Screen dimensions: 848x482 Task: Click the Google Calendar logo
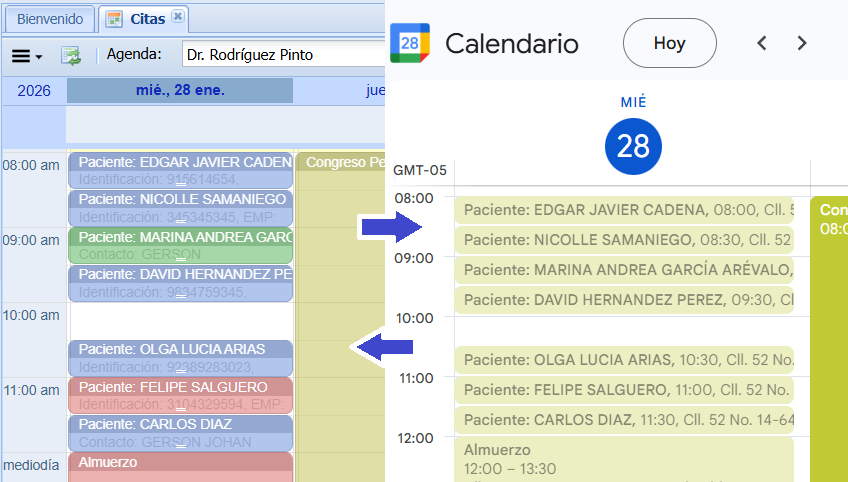pyautogui.click(x=411, y=43)
